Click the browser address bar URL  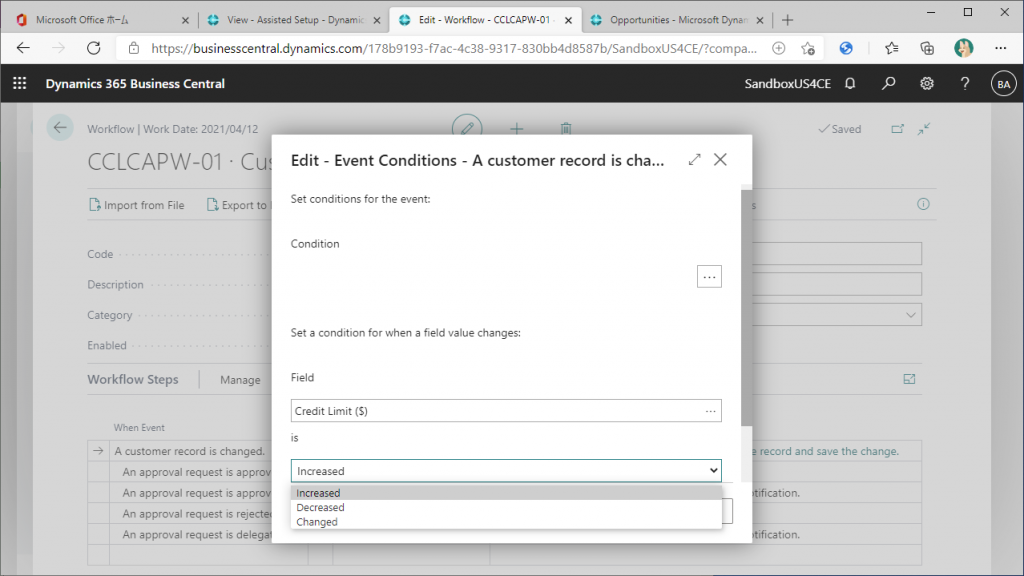[x=454, y=48]
